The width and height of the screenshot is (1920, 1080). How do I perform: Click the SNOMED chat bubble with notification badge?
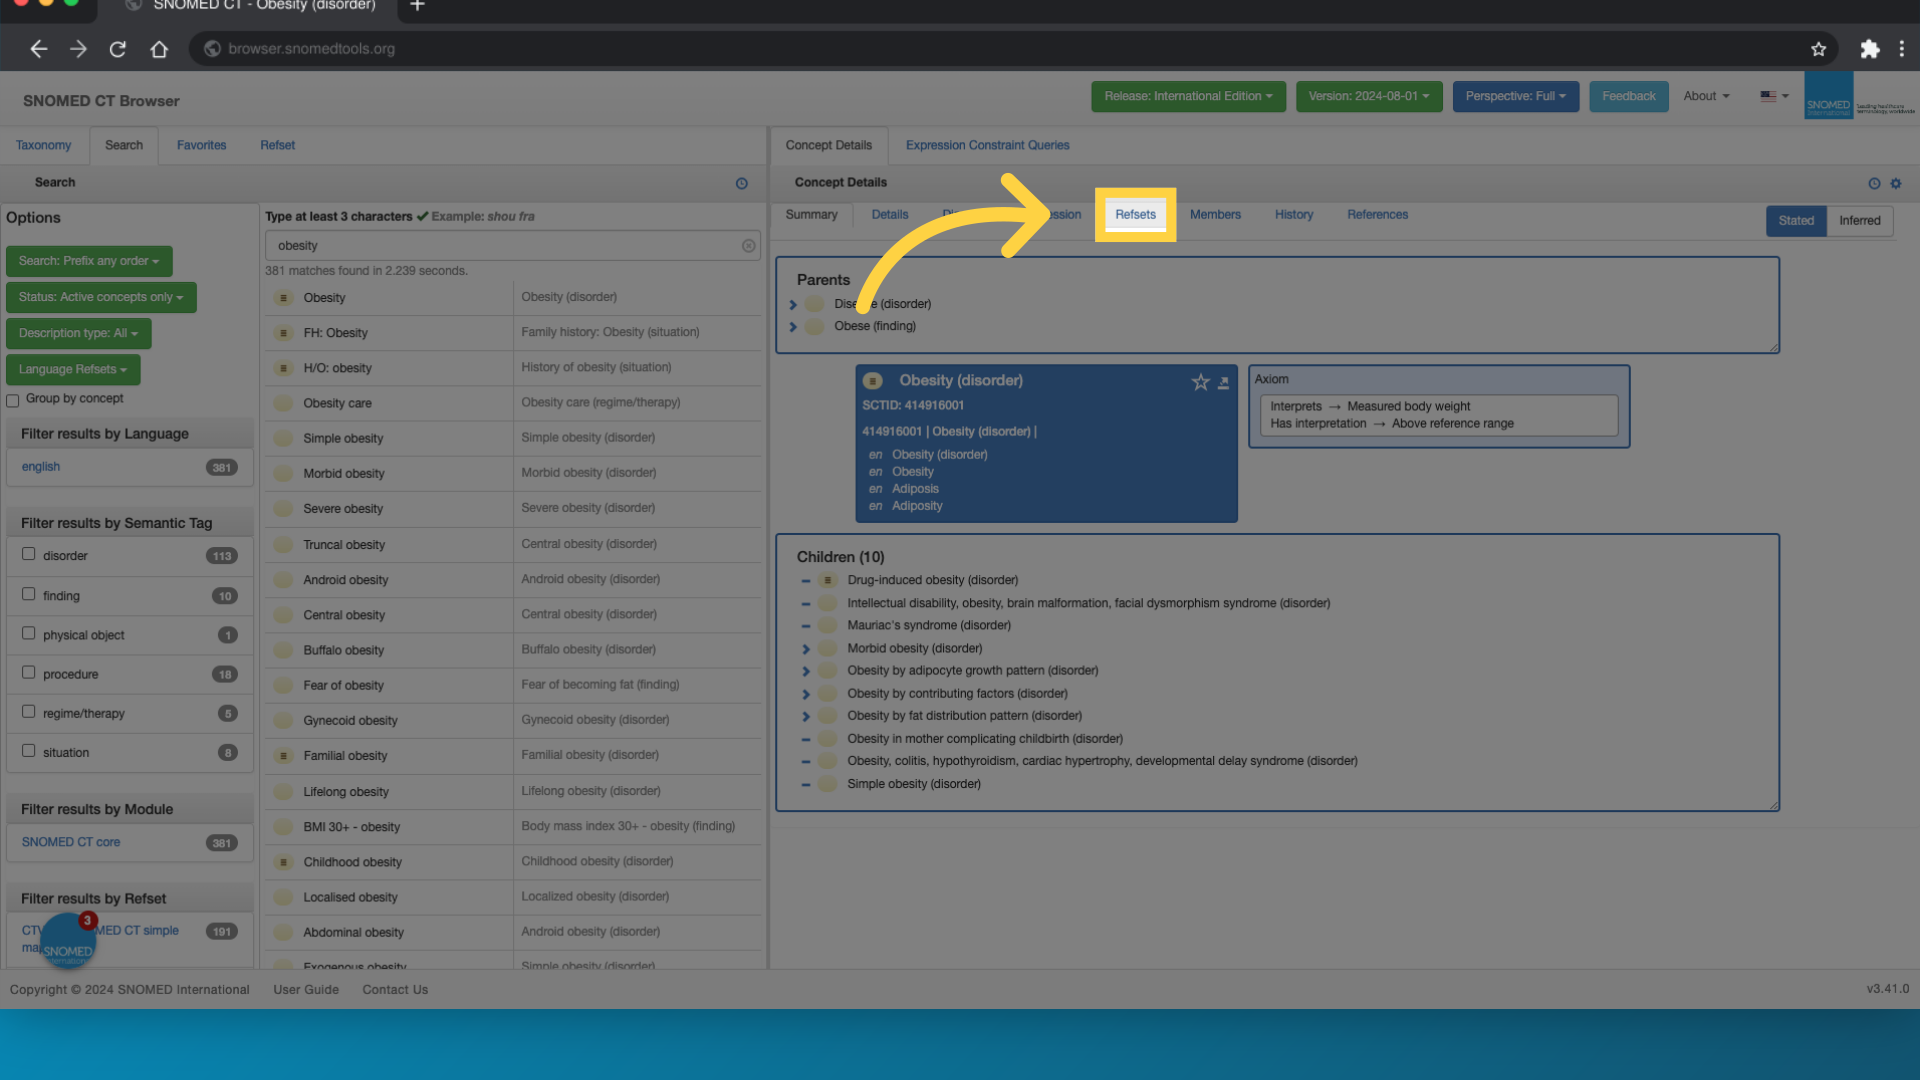click(68, 943)
